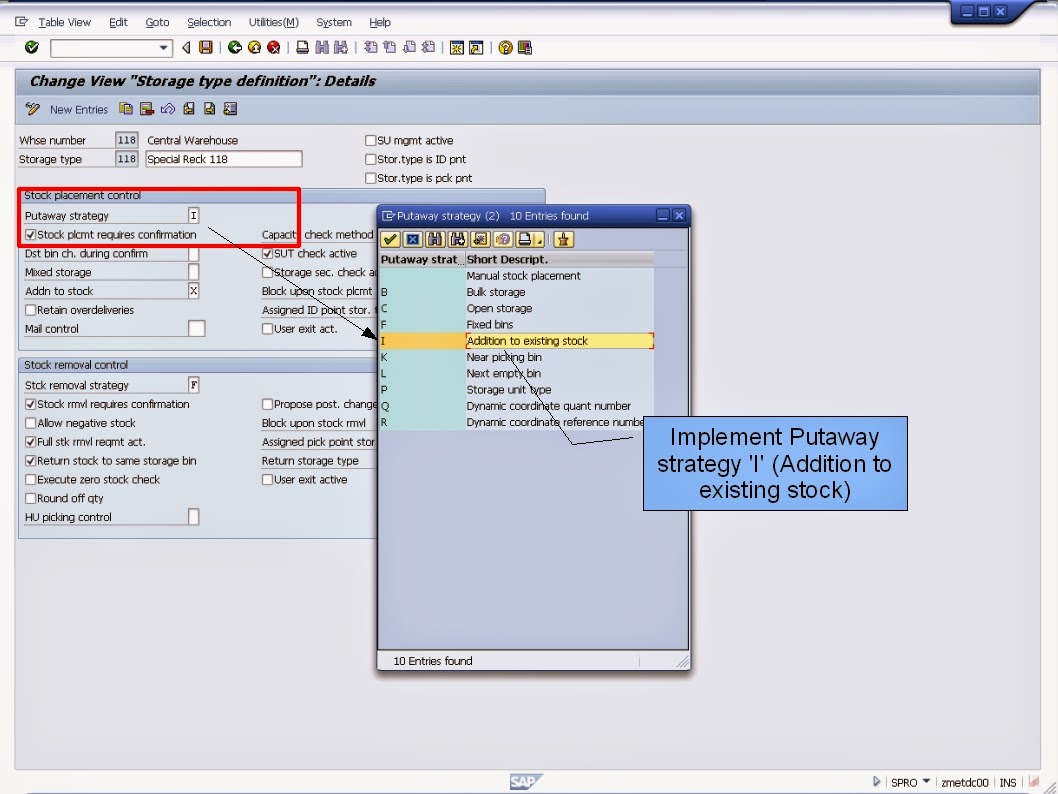This screenshot has width=1058, height=794.
Task: Click the Find Next icon in Putaway popup
Action: tap(457, 239)
